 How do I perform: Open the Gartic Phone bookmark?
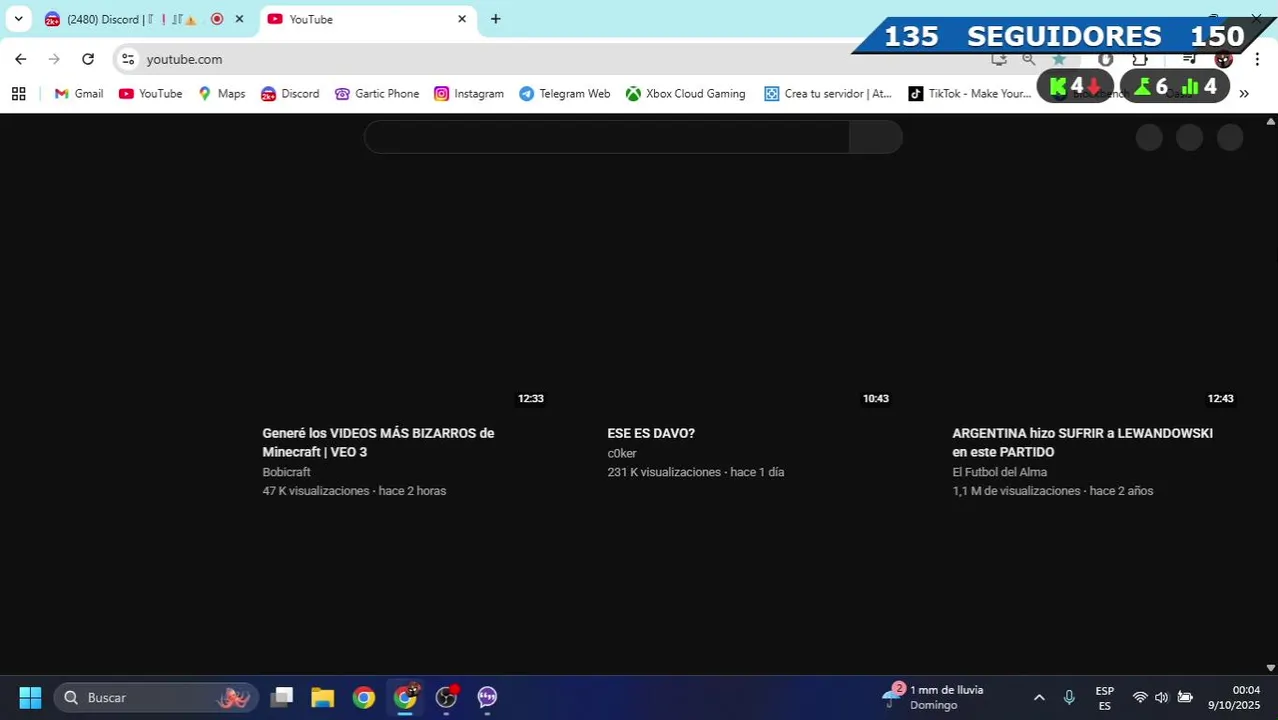coord(377,94)
